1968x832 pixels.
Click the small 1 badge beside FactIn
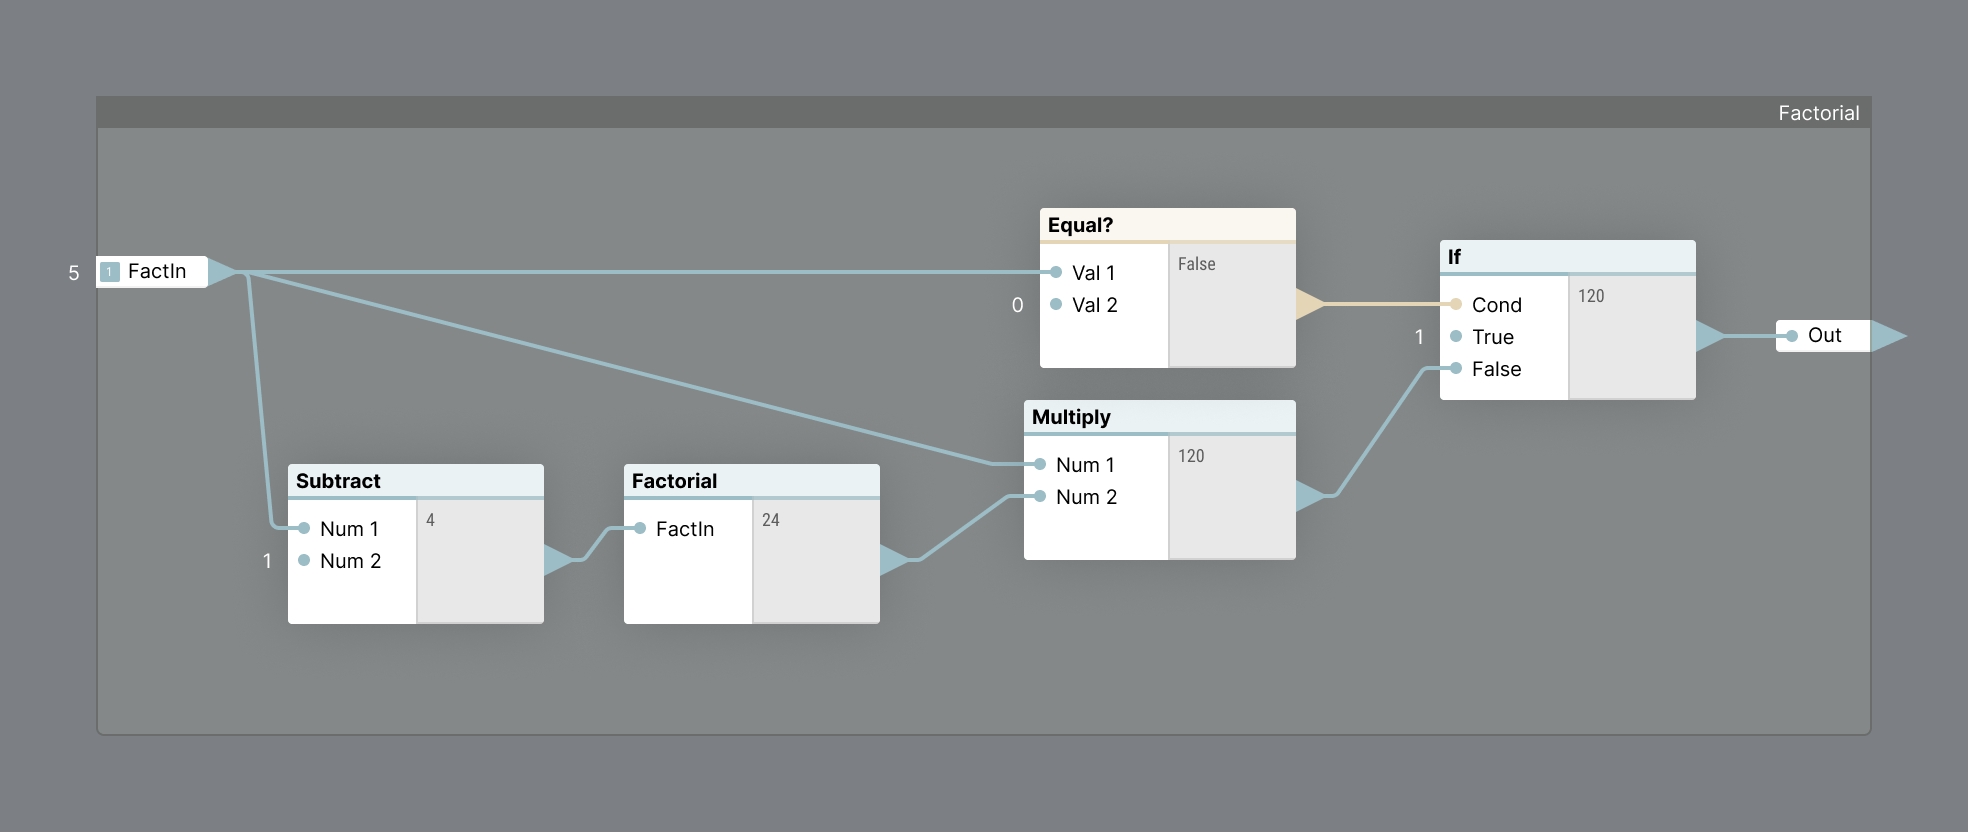[108, 271]
